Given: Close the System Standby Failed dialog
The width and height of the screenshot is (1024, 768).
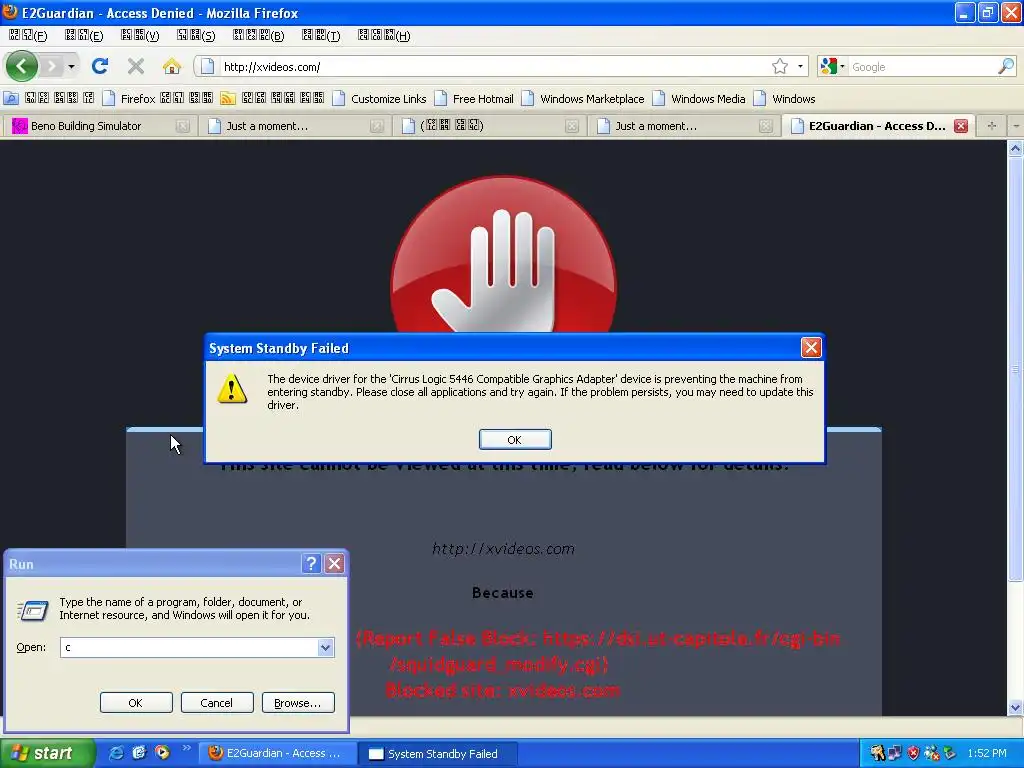Looking at the screenshot, I should pos(811,347).
